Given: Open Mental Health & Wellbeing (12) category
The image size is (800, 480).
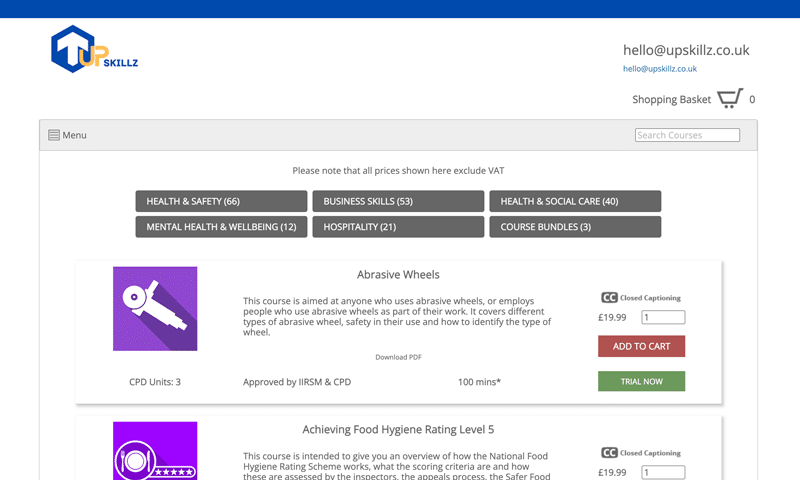Looking at the screenshot, I should [x=222, y=227].
